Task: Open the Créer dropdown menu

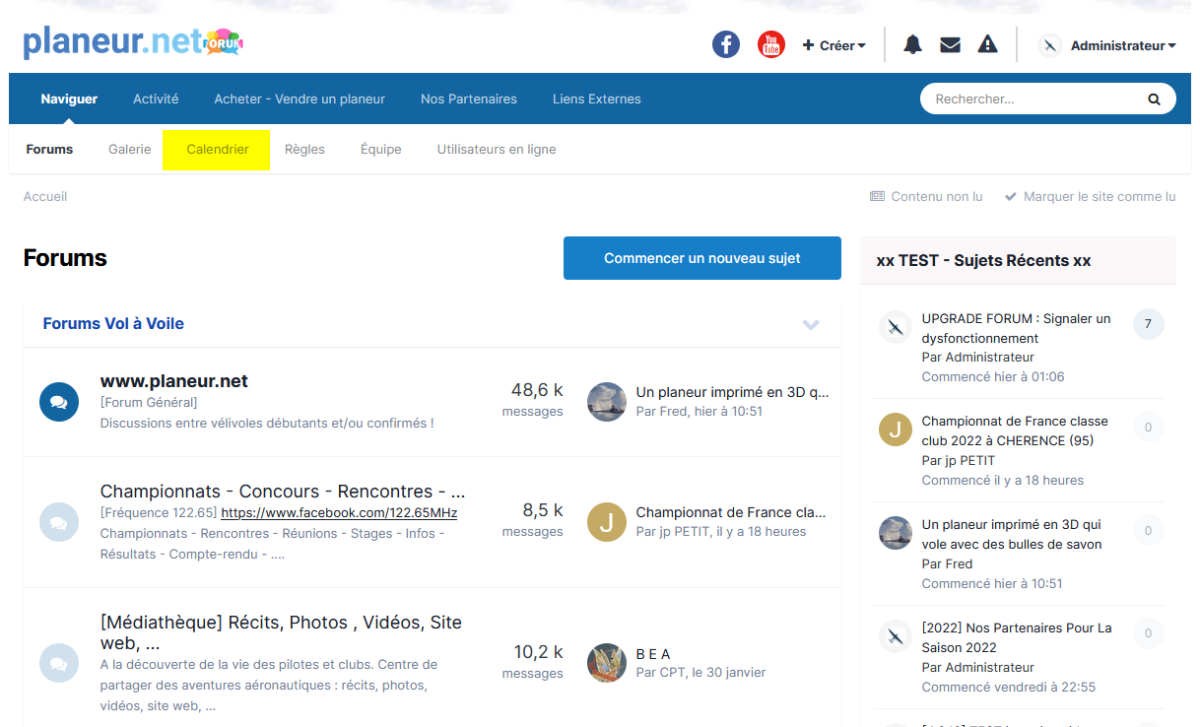Action: pos(834,45)
